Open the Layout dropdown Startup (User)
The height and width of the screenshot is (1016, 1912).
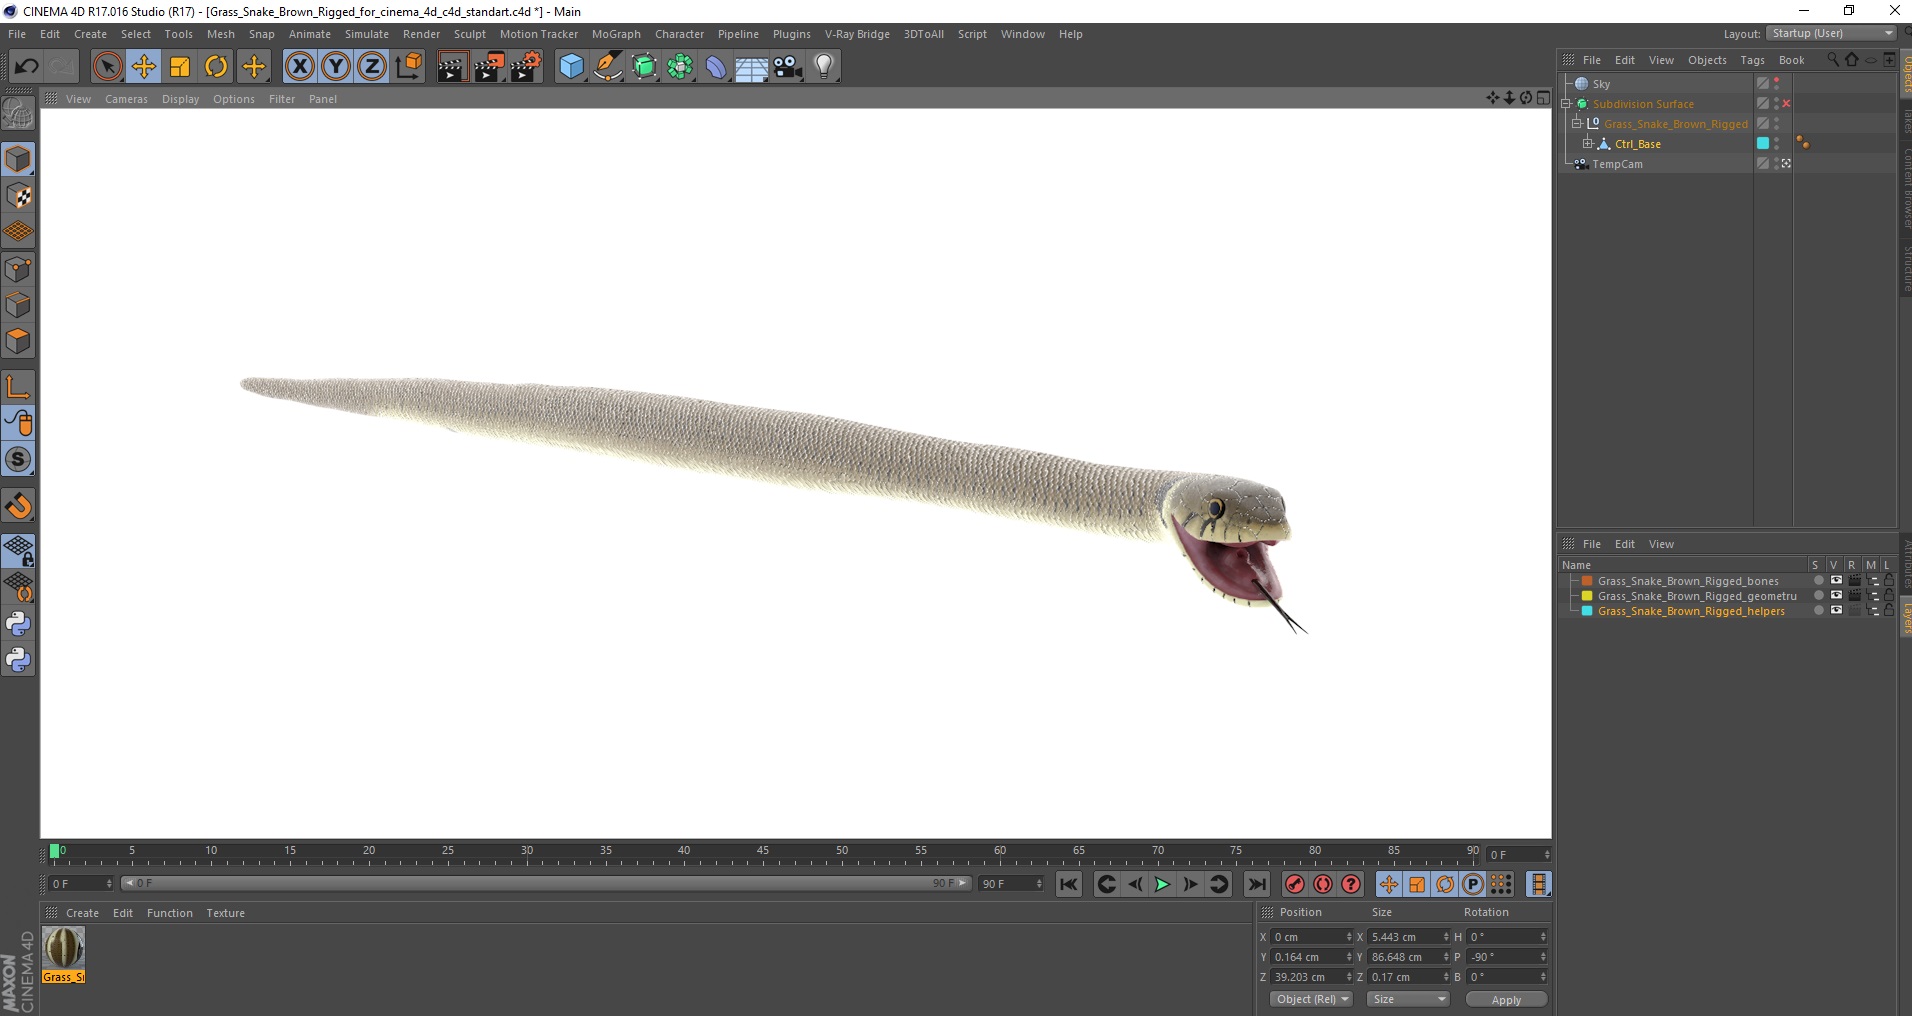coord(1832,33)
